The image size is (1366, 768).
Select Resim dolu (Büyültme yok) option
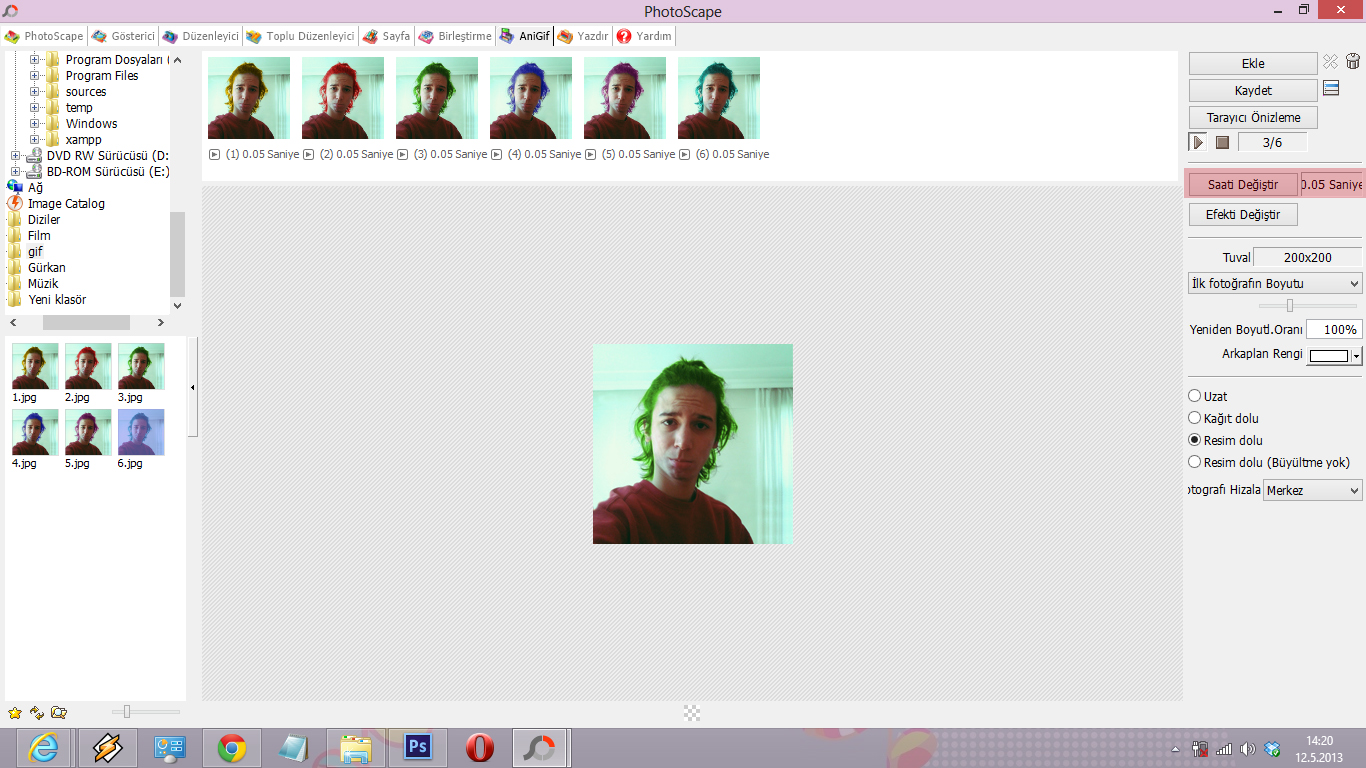1194,462
